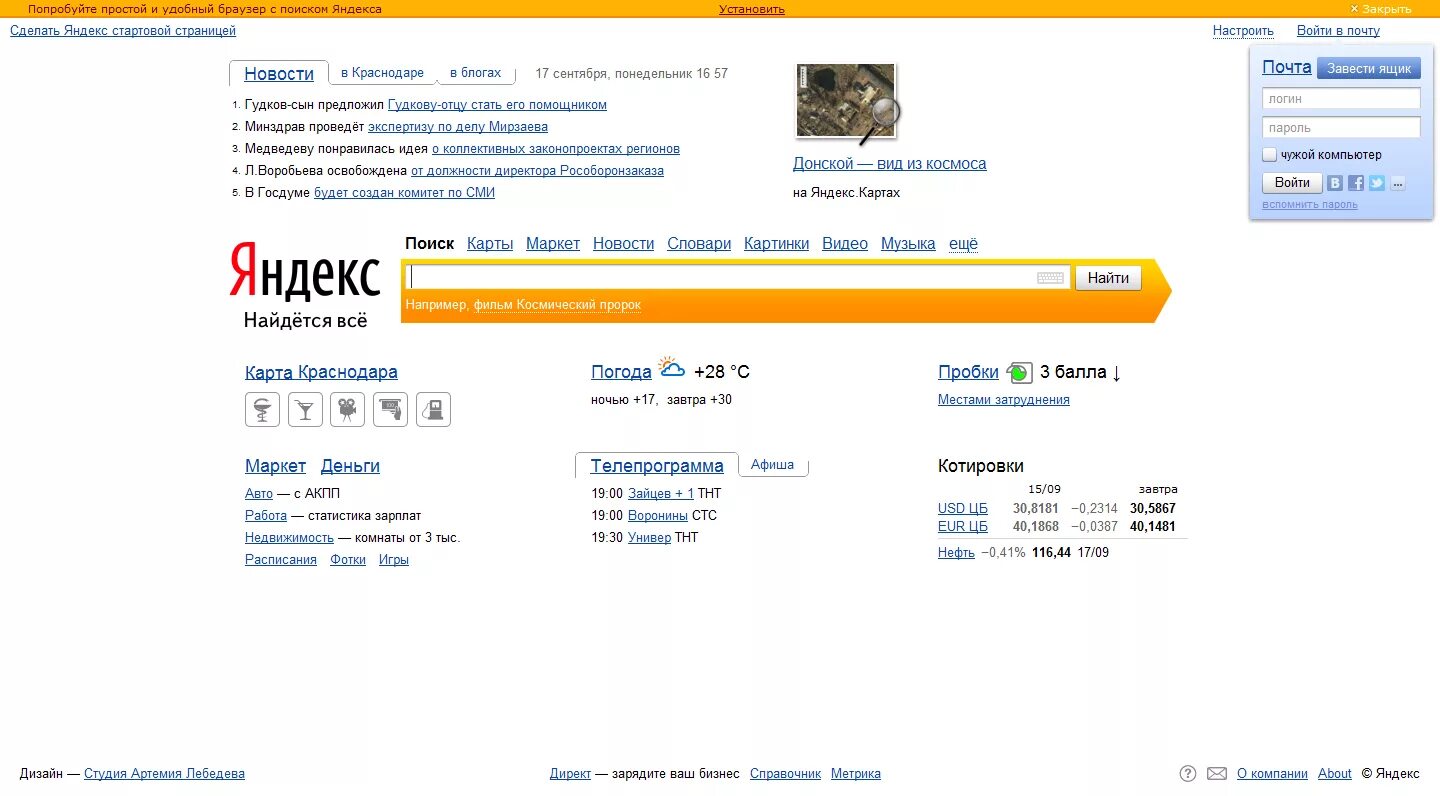Open Маркет in the search navigation
The height and width of the screenshot is (796, 1440).
point(553,243)
